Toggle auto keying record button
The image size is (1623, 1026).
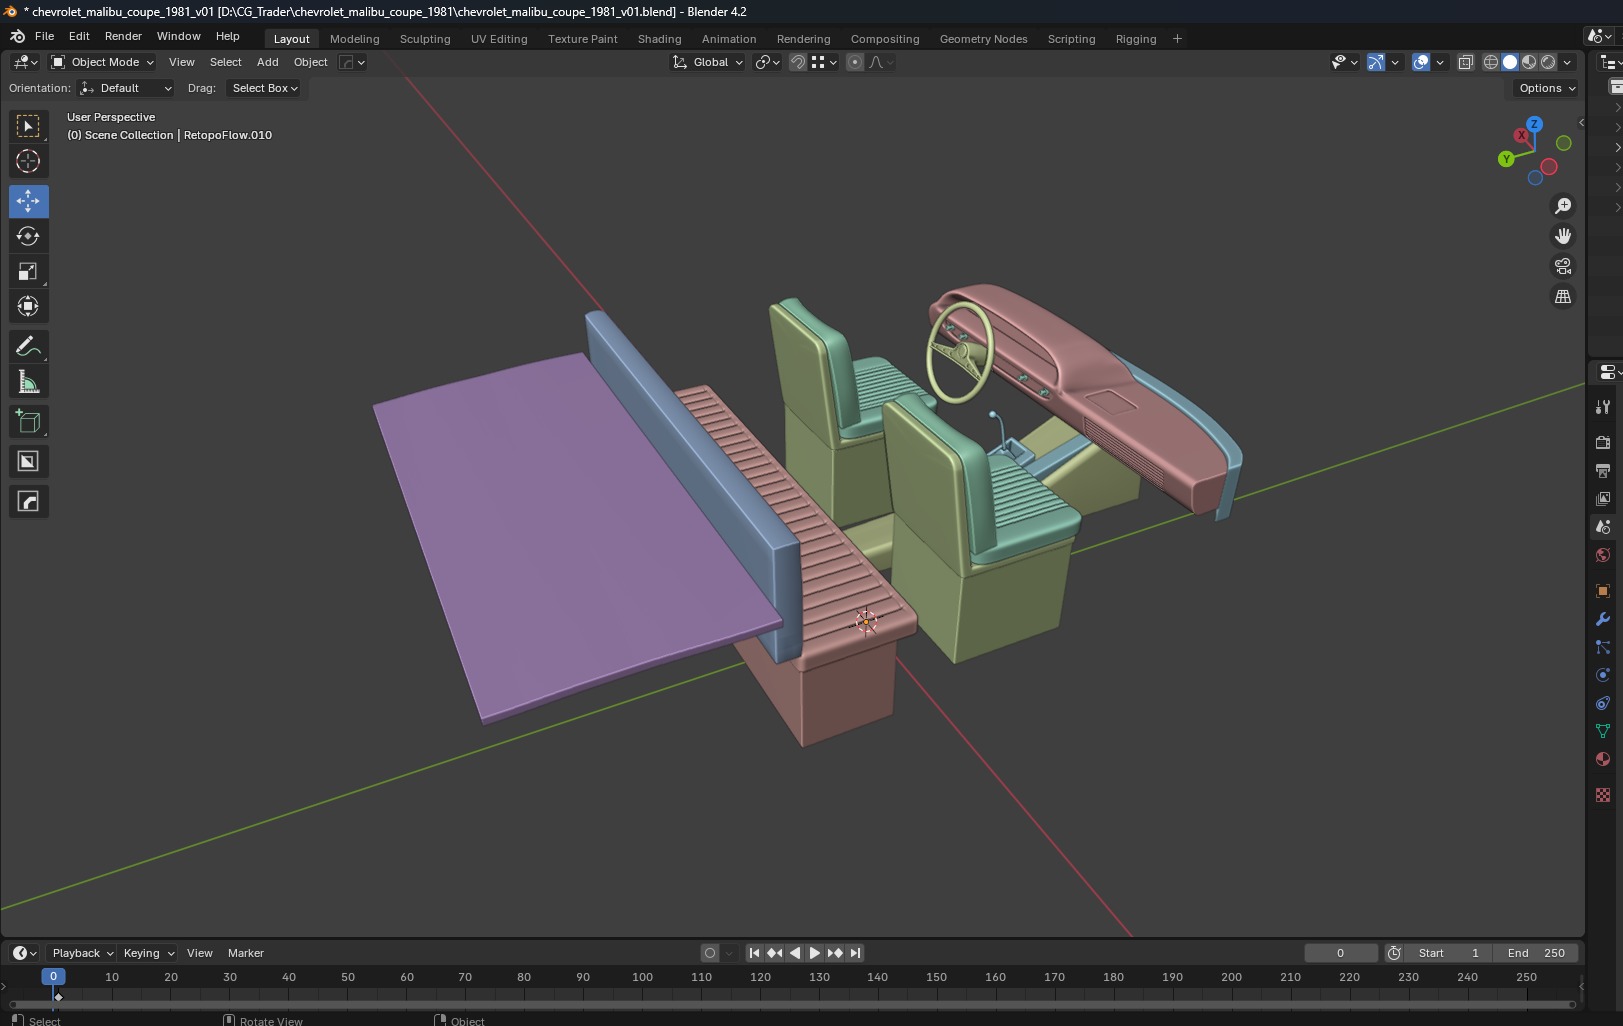(x=710, y=953)
